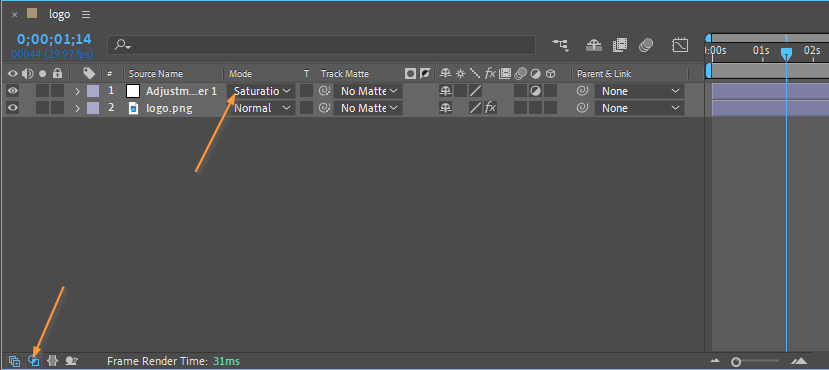Select the logo composition tab
The width and height of the screenshot is (829, 370).
coord(59,14)
